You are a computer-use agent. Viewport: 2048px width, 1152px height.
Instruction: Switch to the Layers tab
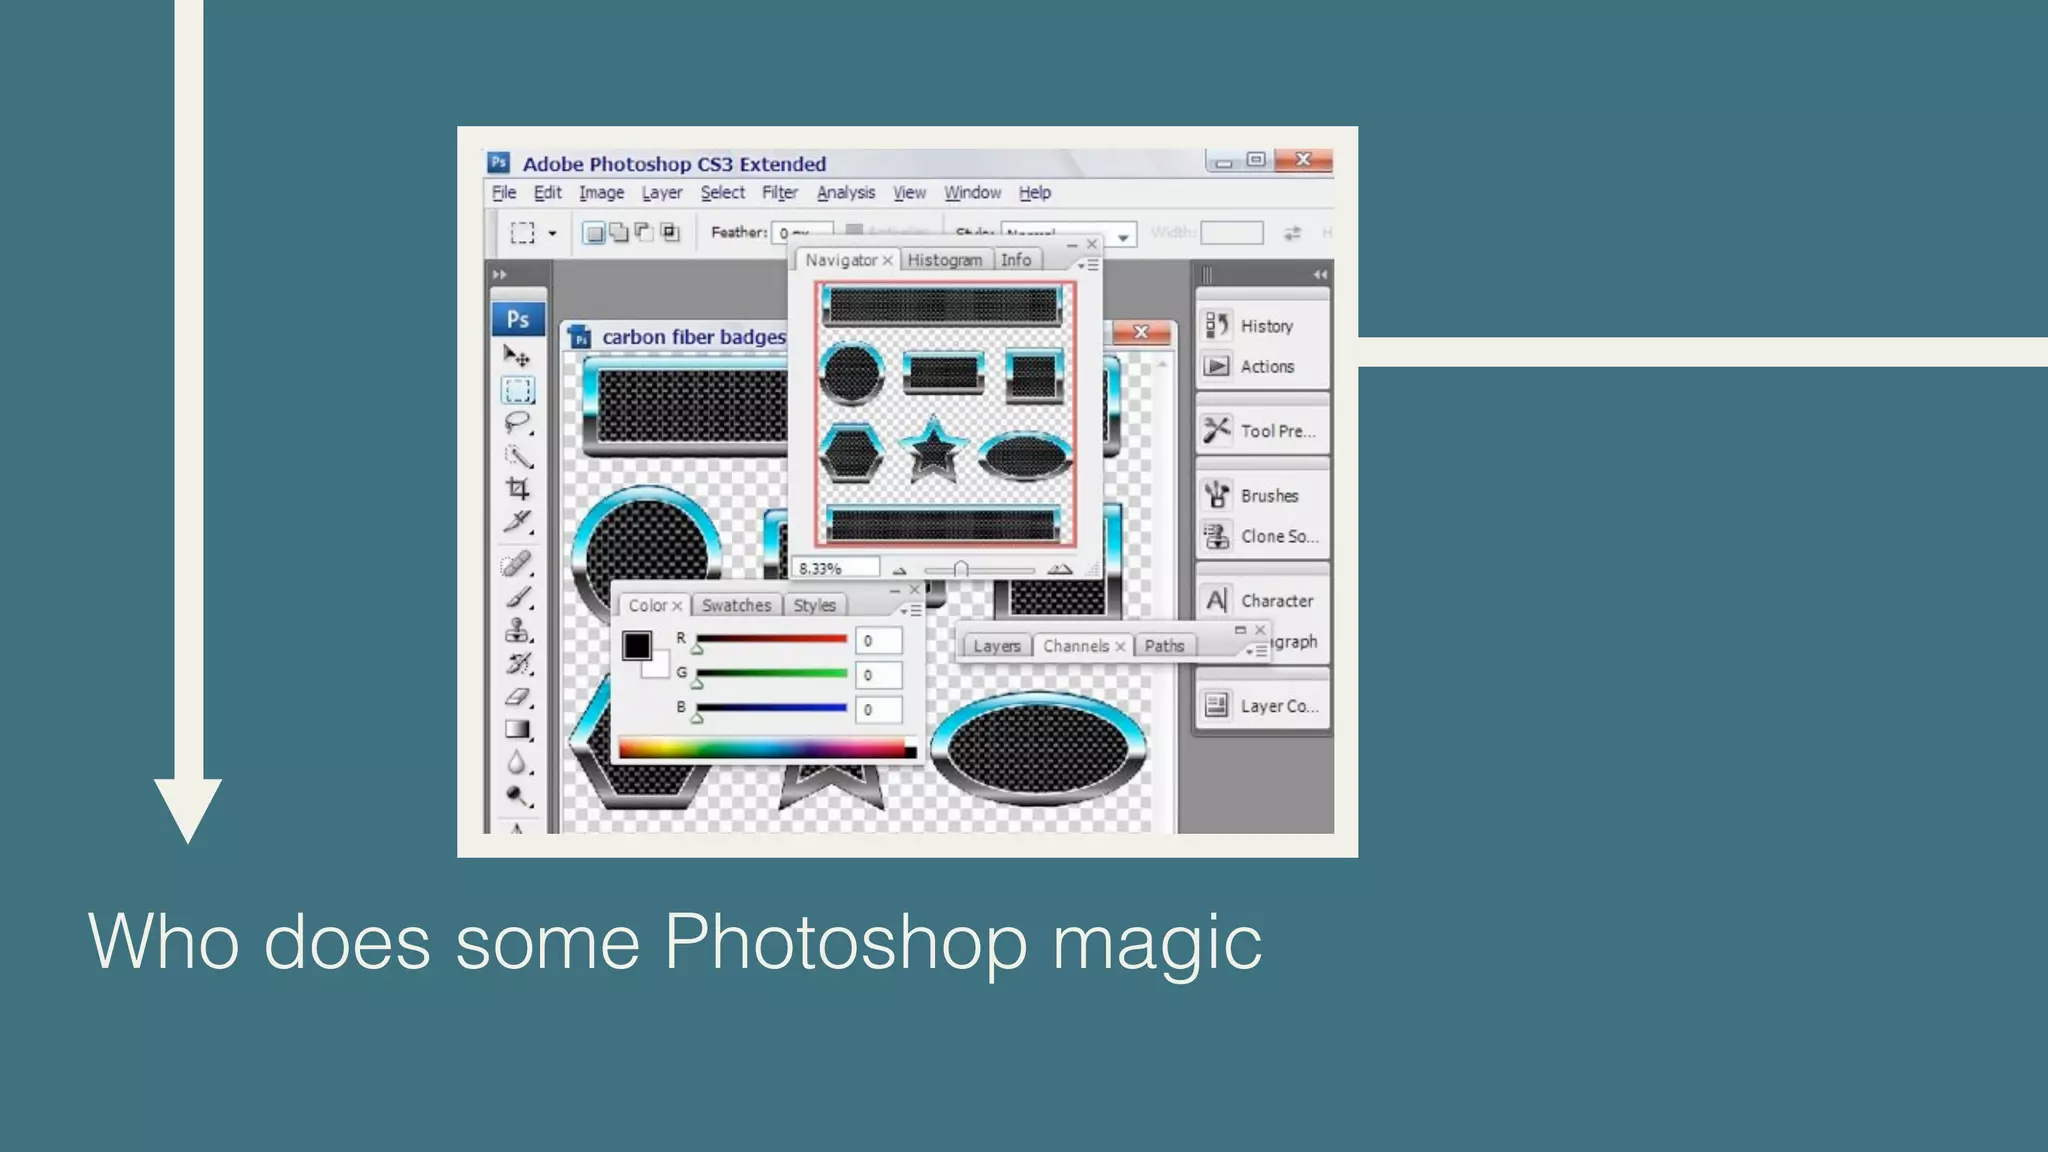[997, 647]
